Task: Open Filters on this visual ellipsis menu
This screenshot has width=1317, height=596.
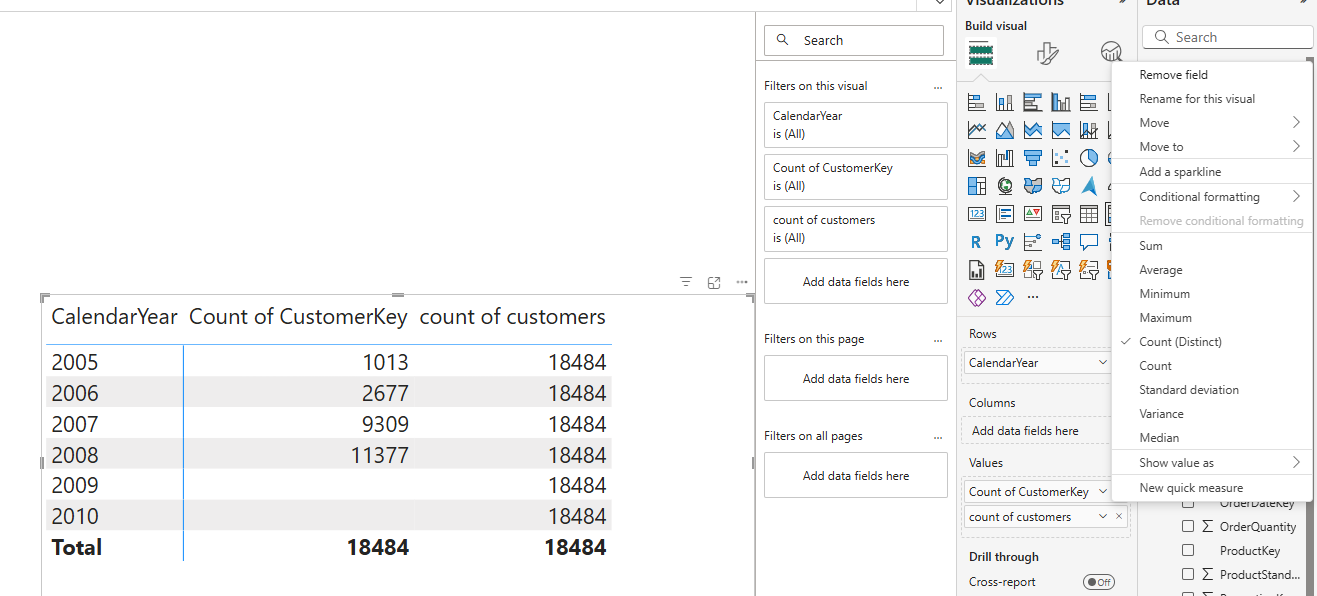Action: tap(938, 87)
